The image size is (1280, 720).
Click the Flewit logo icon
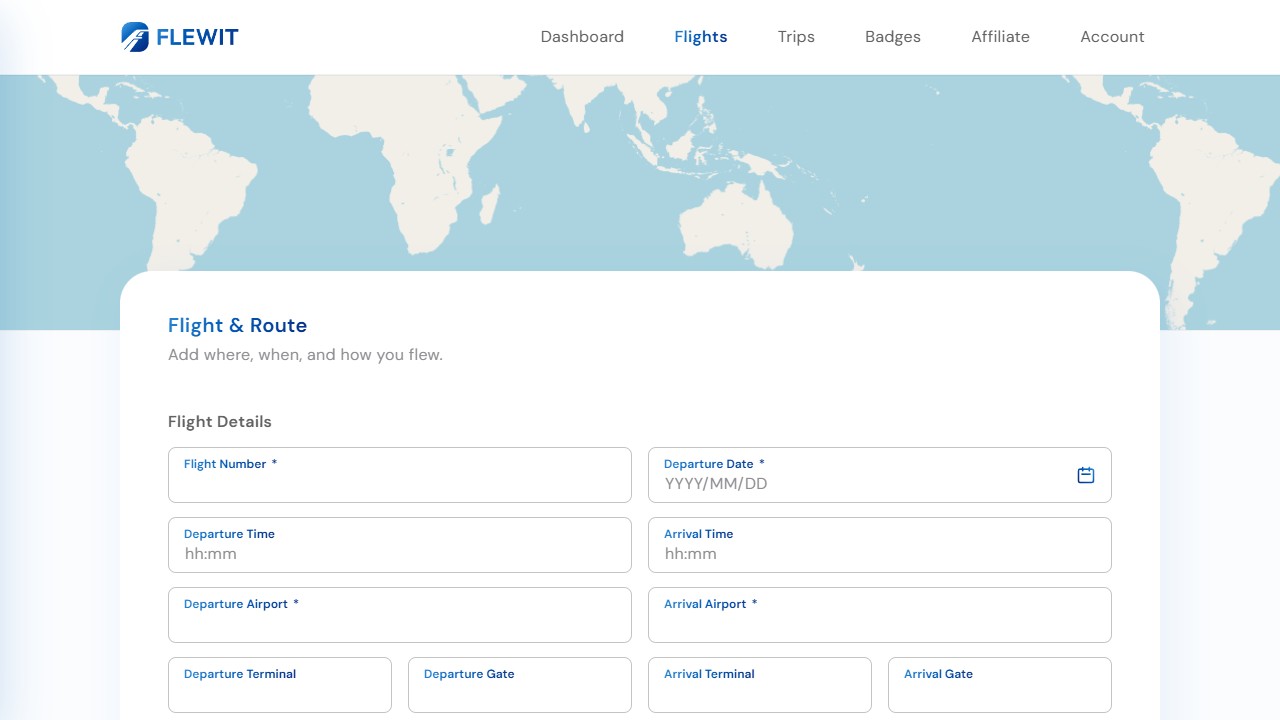135,37
